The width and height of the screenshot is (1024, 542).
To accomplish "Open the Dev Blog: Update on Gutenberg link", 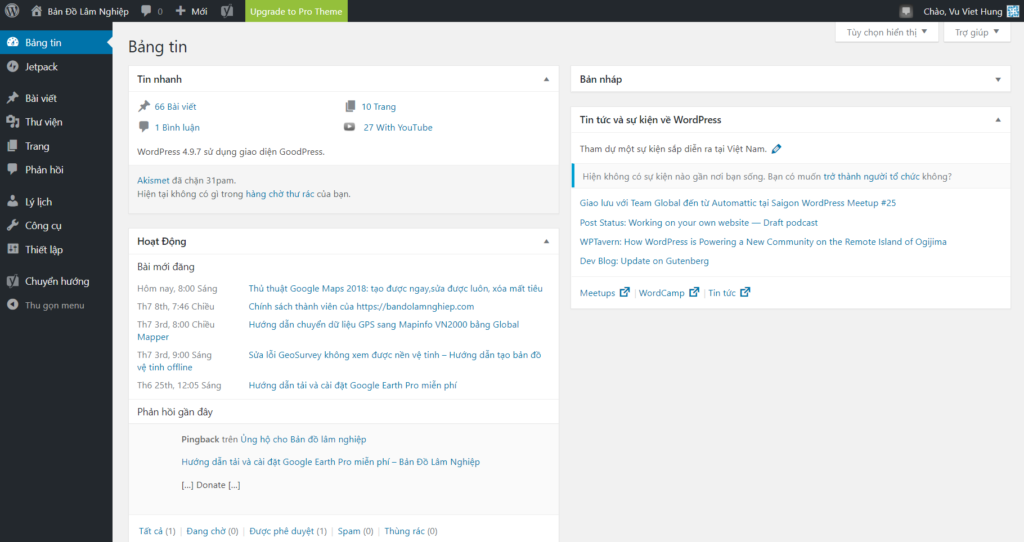I will point(644,261).
